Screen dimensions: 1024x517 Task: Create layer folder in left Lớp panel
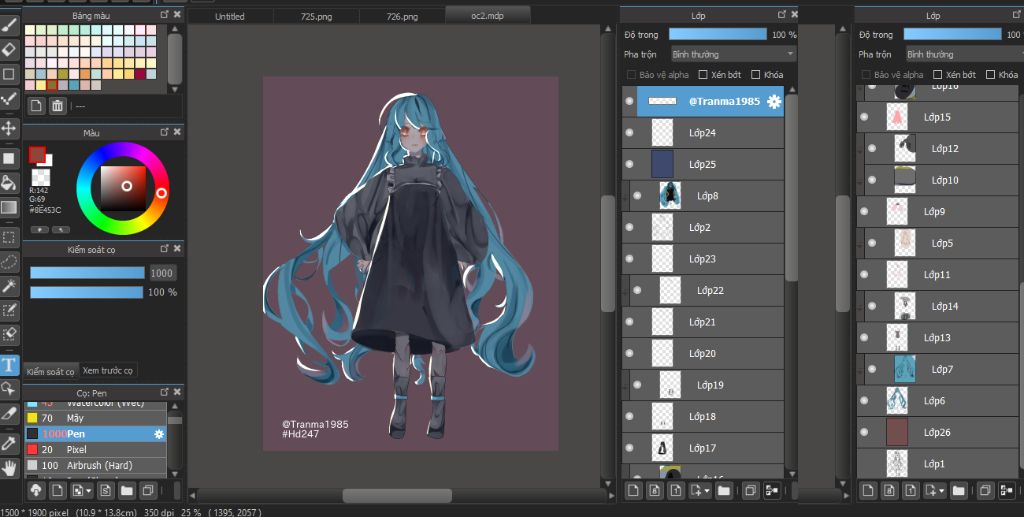click(x=724, y=490)
